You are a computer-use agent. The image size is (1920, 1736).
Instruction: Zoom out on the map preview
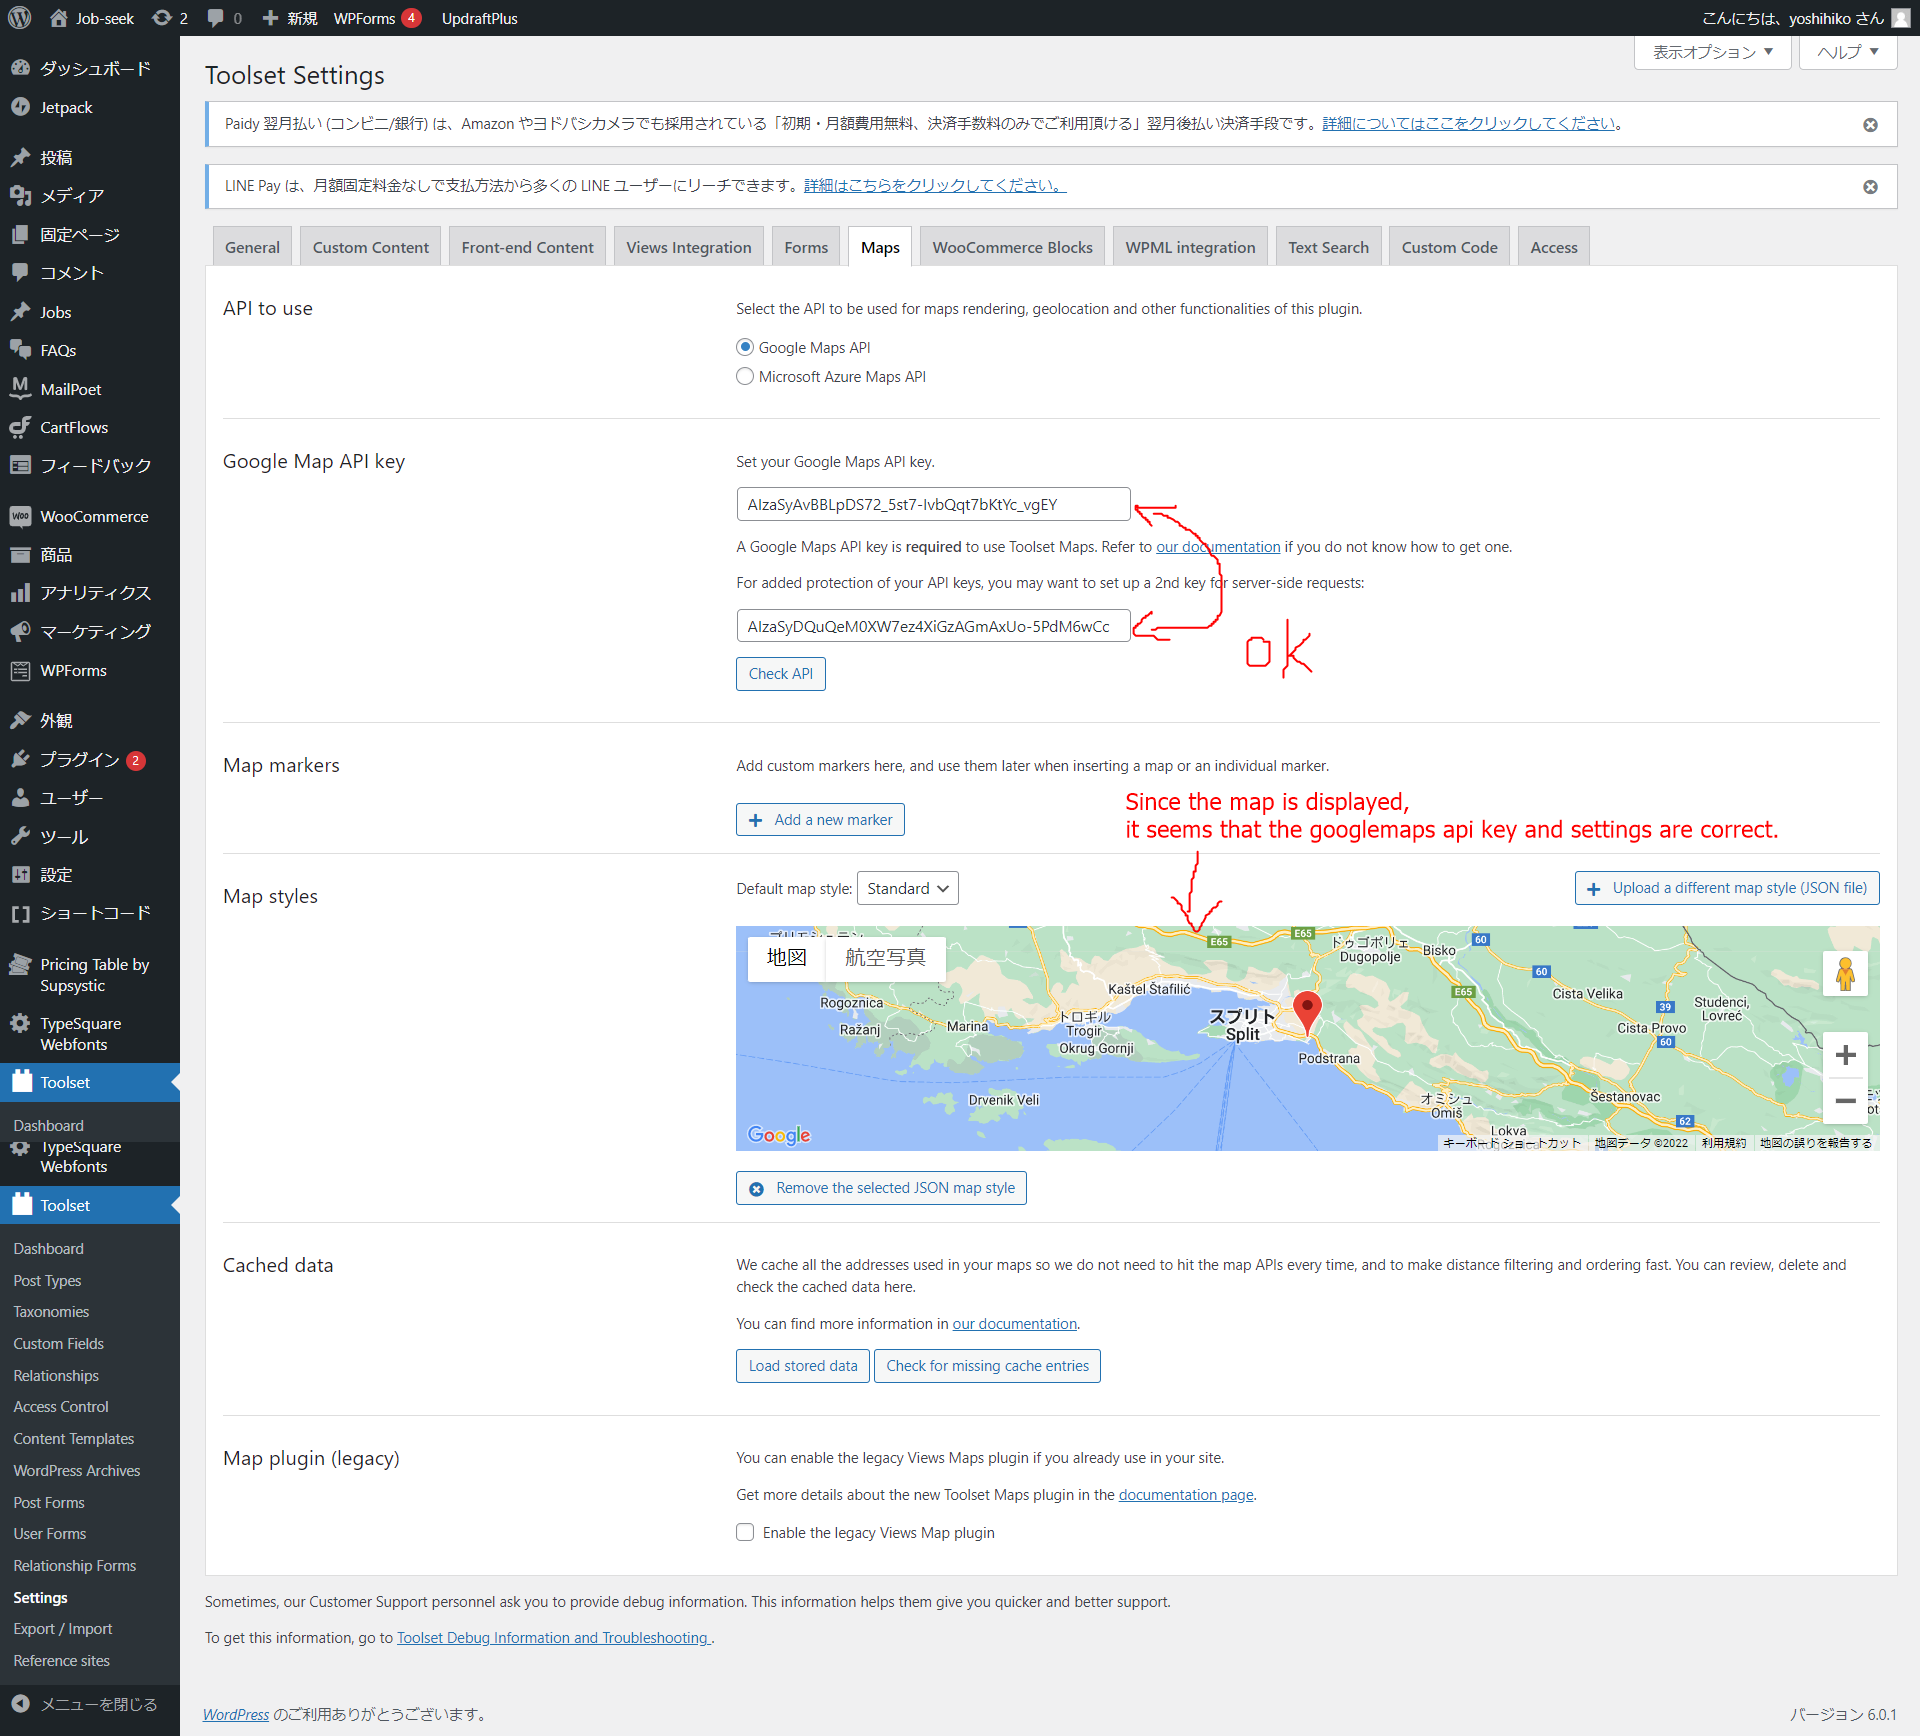(x=1845, y=1101)
